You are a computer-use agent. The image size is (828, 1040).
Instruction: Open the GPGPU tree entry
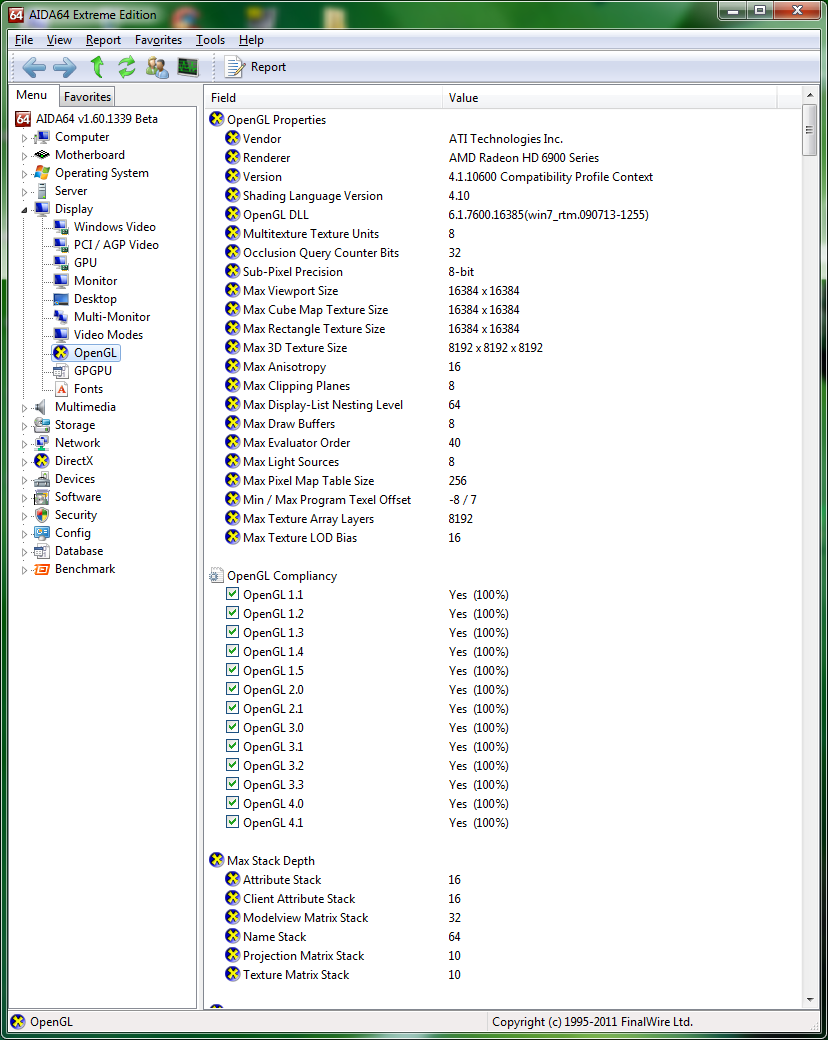click(93, 371)
